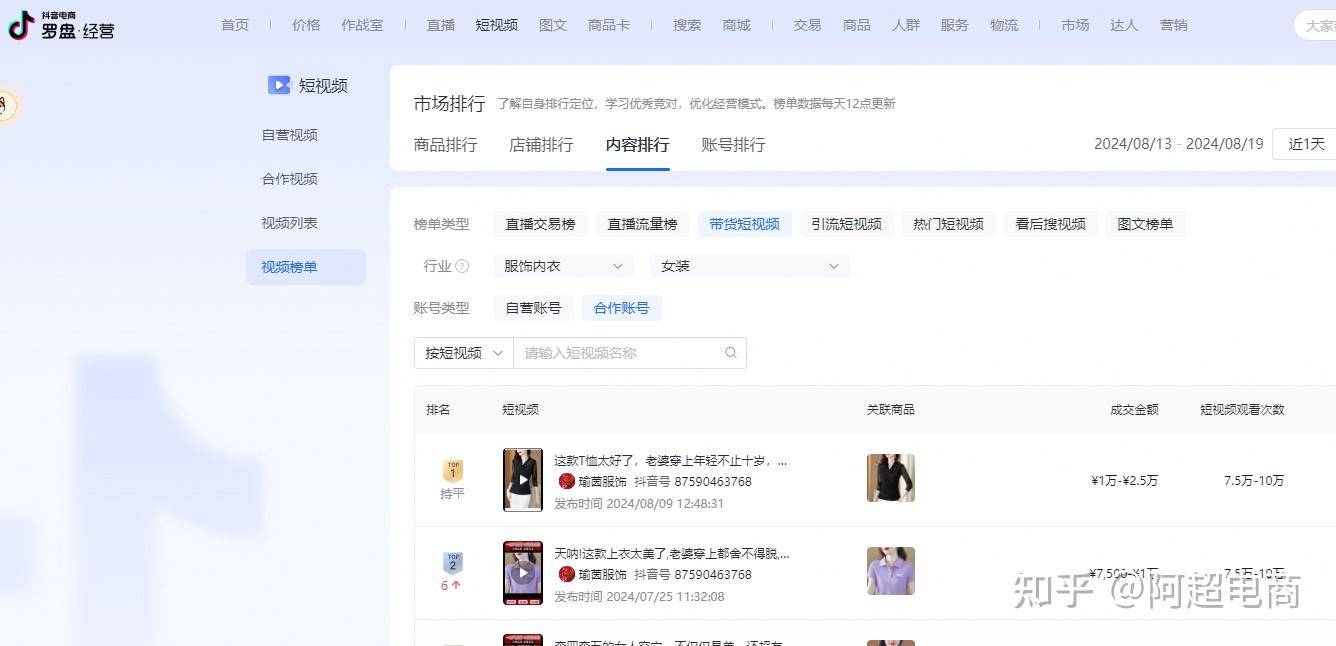Select the 引流短视频 list type

(x=846, y=224)
